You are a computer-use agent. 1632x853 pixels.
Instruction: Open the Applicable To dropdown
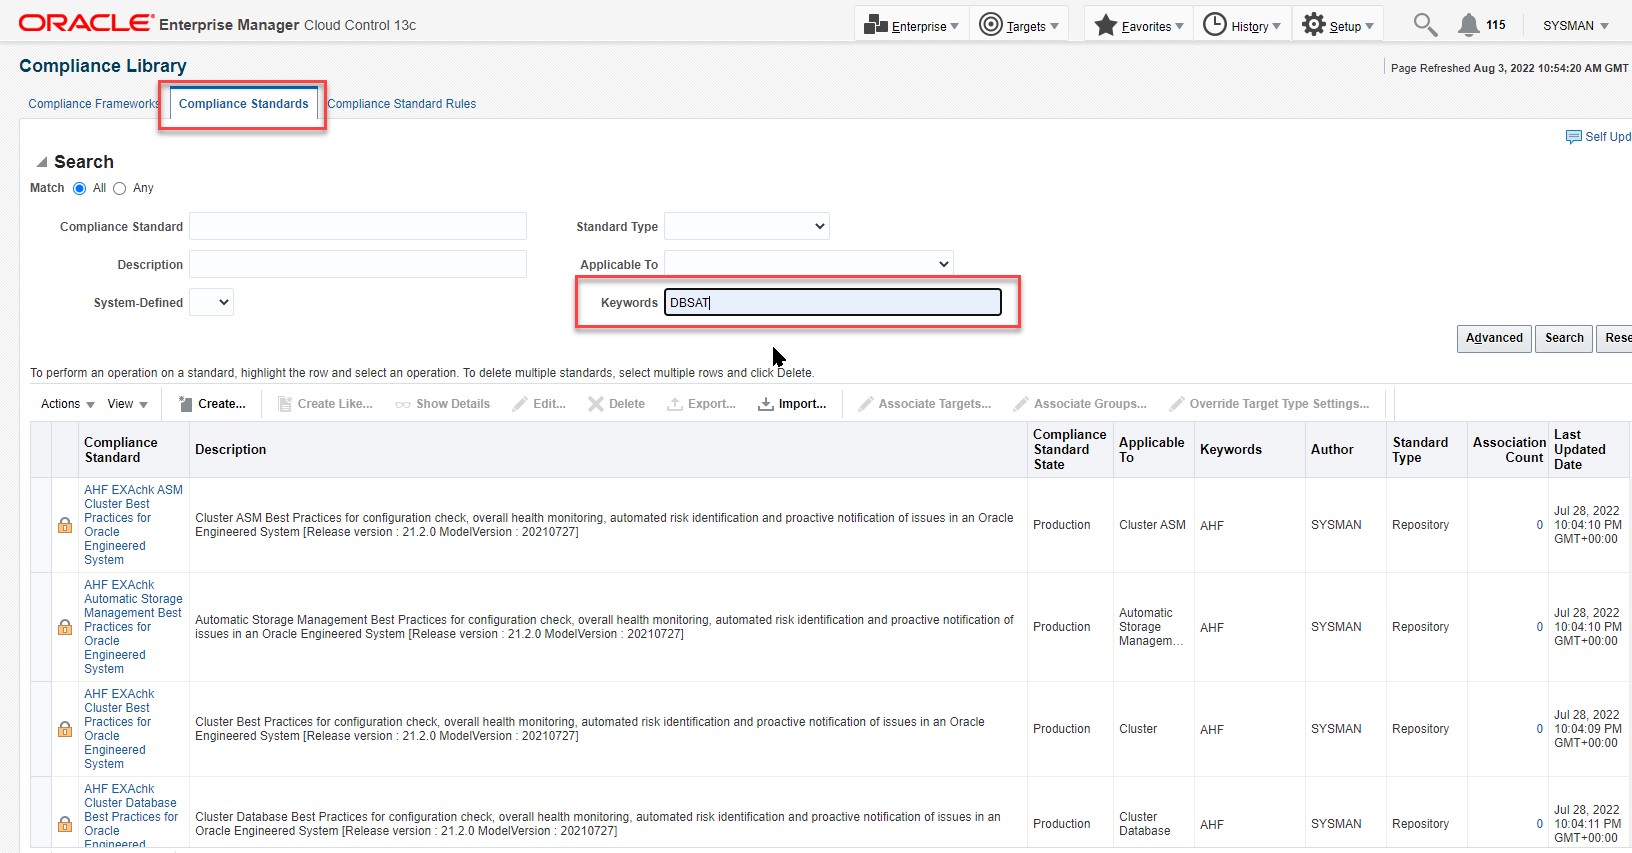pos(809,264)
